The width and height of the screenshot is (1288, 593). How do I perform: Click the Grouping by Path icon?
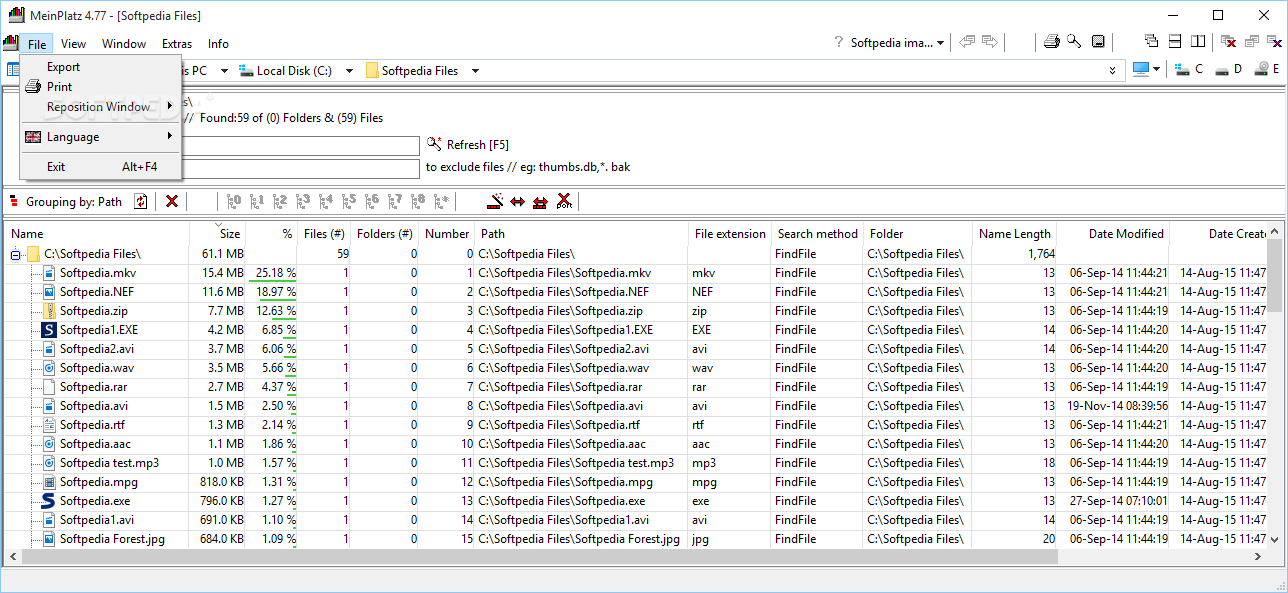point(12,201)
